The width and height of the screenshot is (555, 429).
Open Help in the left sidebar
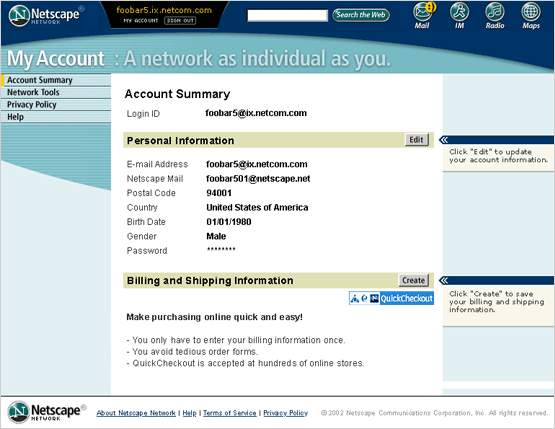tap(16, 117)
